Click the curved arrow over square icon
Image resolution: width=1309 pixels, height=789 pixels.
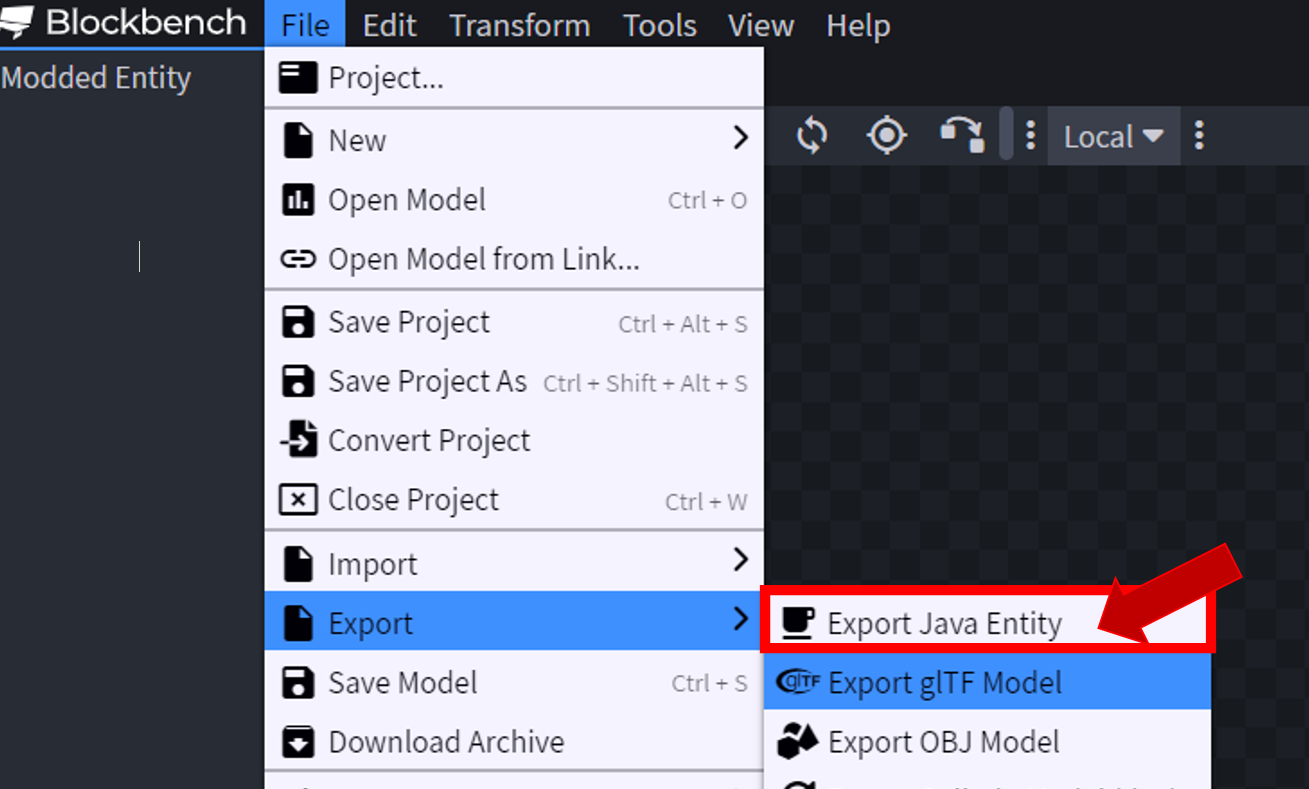click(x=962, y=135)
